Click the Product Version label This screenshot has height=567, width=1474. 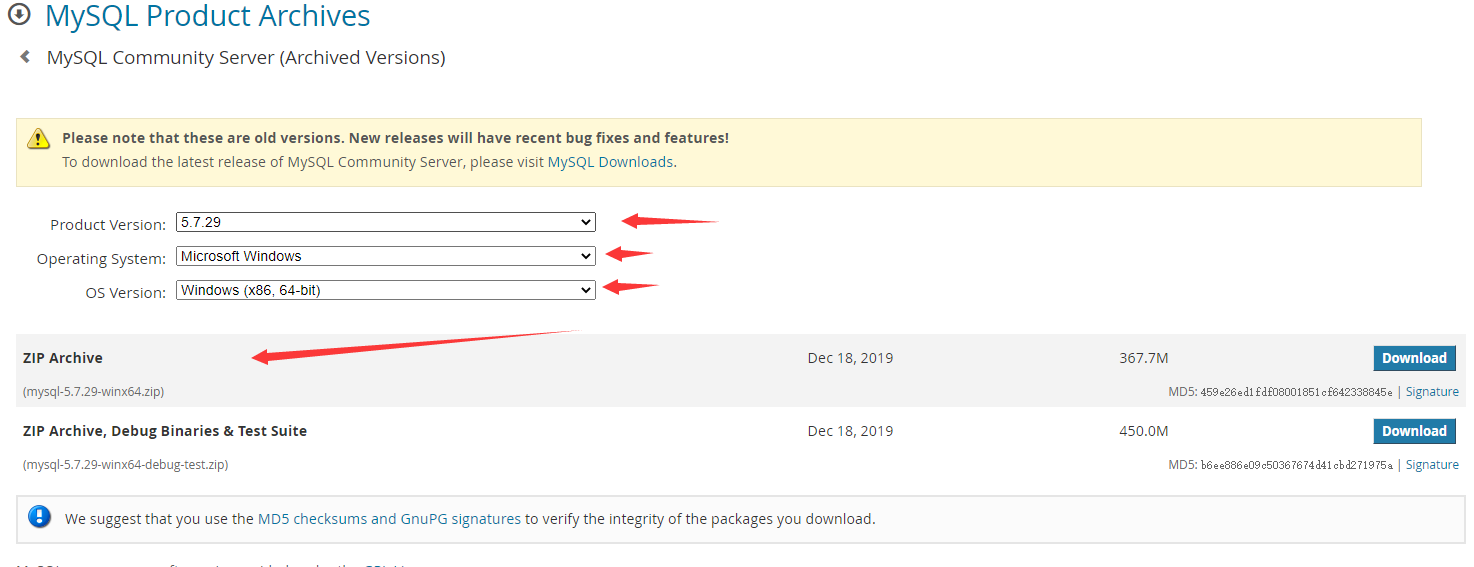click(x=108, y=225)
